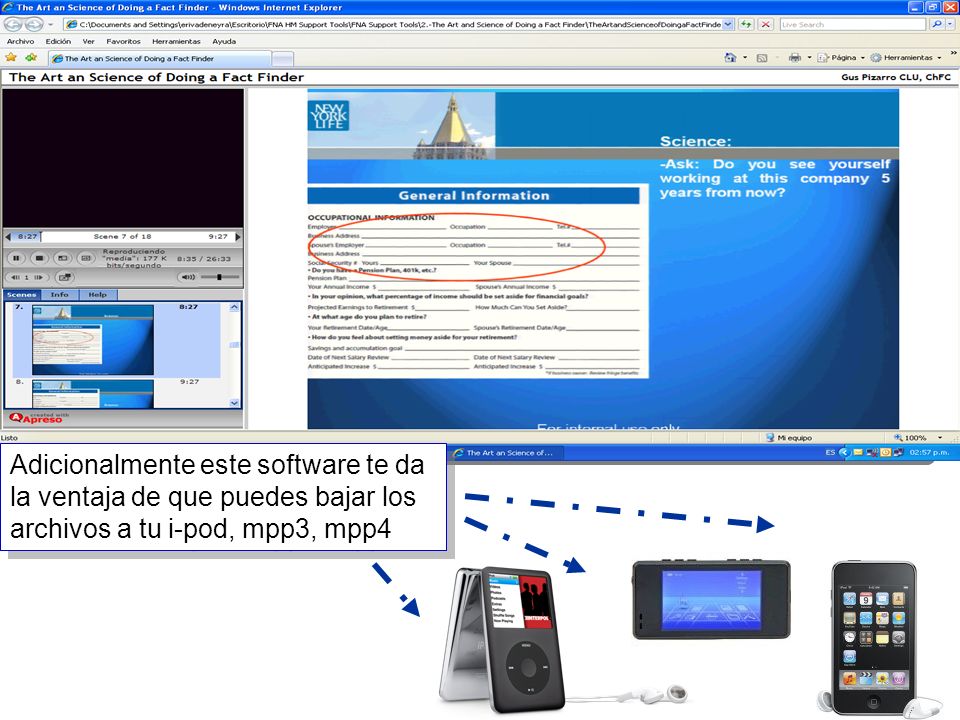Click the RSS feeds icon

click(x=762, y=58)
